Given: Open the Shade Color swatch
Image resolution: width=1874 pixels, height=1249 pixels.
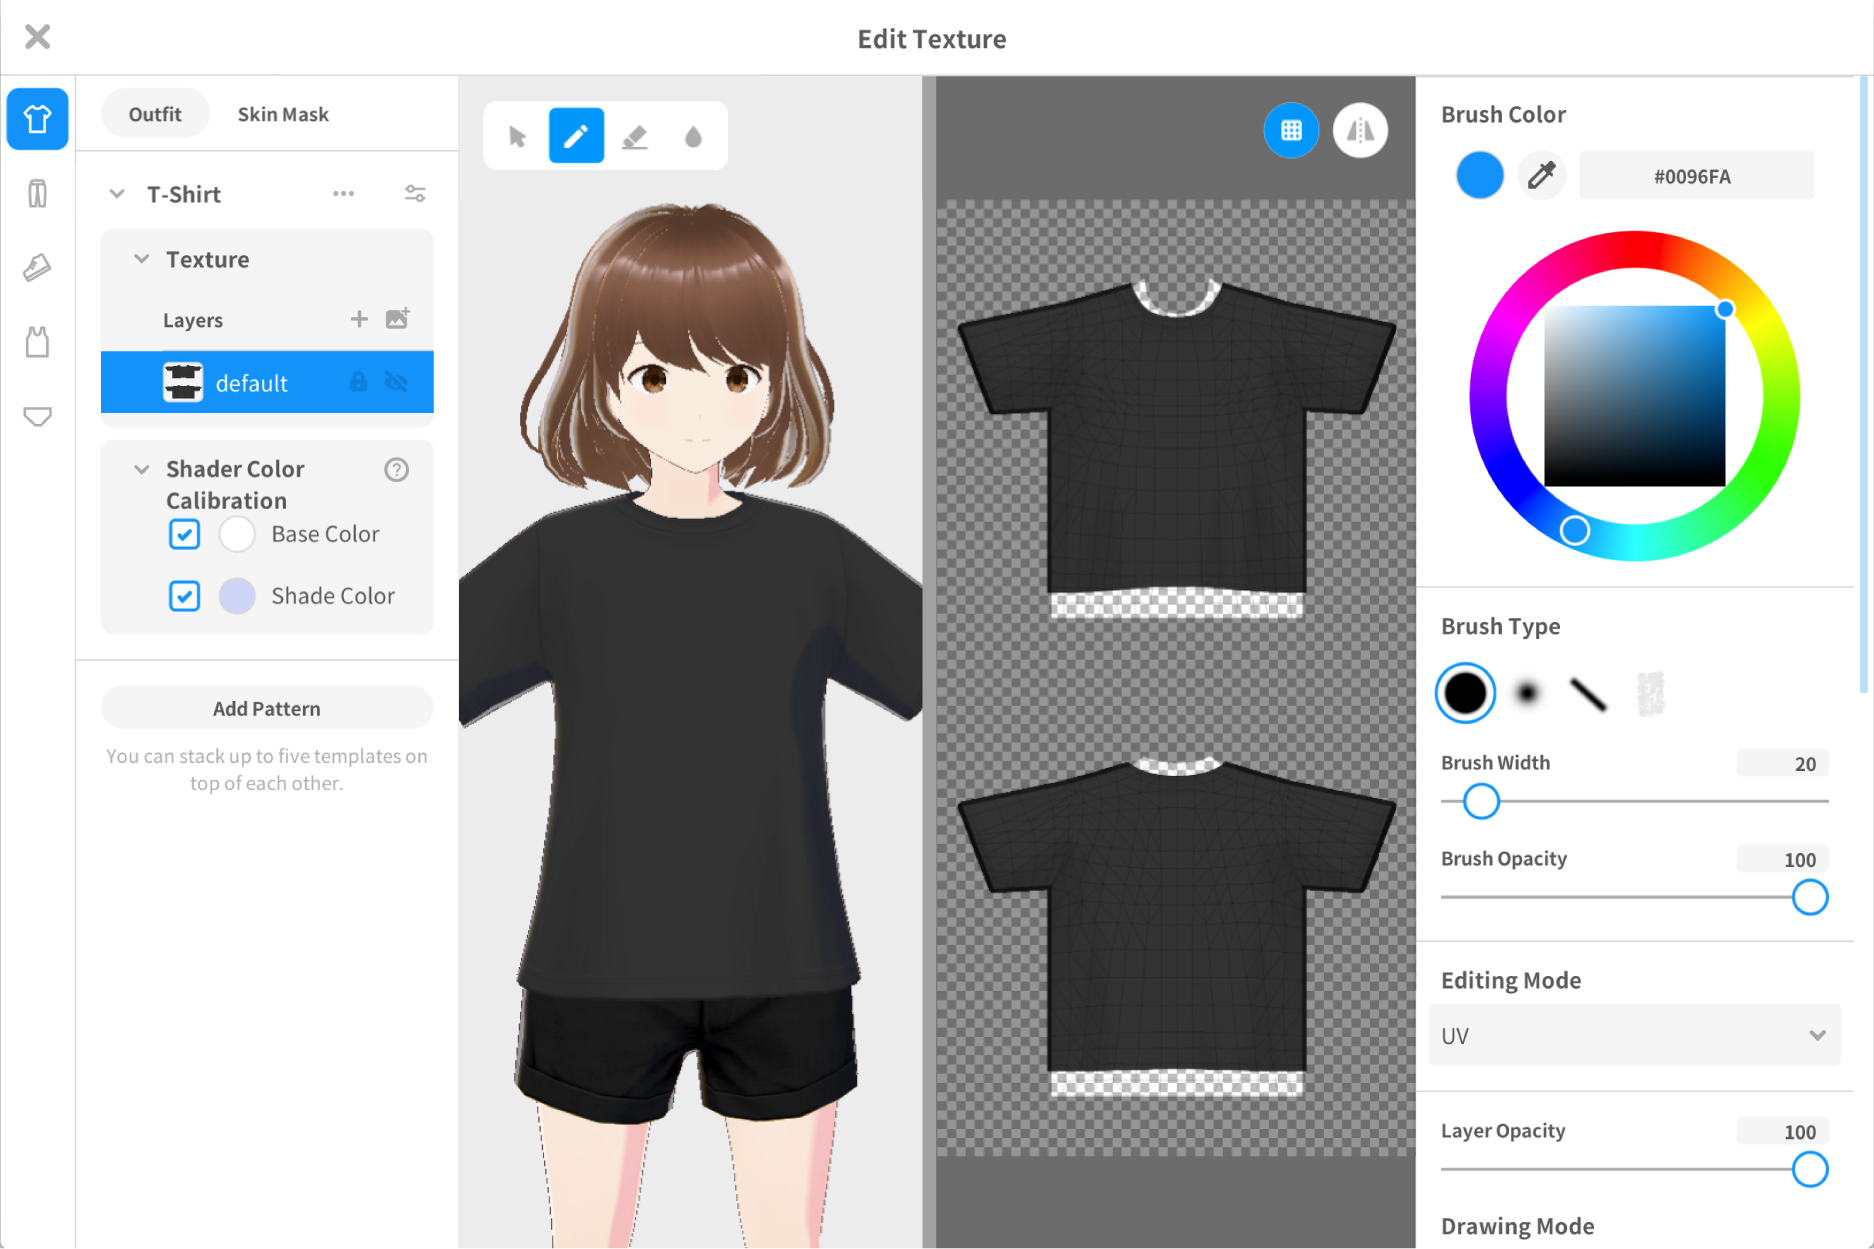Looking at the screenshot, I should tap(237, 596).
